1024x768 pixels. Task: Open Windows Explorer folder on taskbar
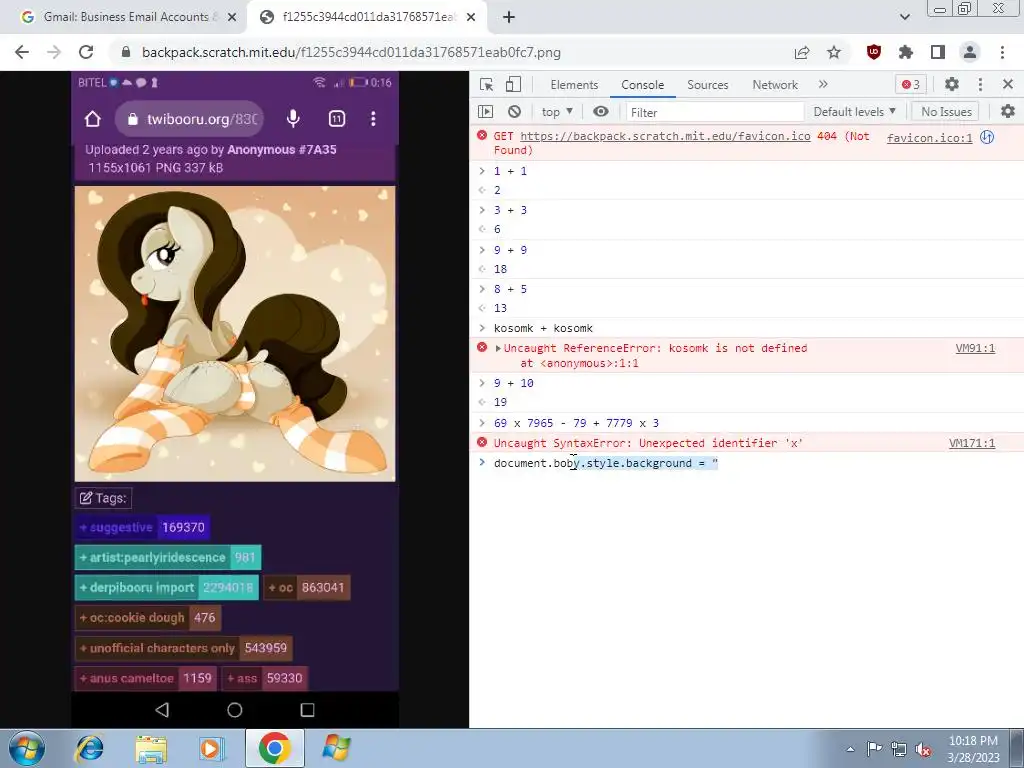pyautogui.click(x=151, y=748)
